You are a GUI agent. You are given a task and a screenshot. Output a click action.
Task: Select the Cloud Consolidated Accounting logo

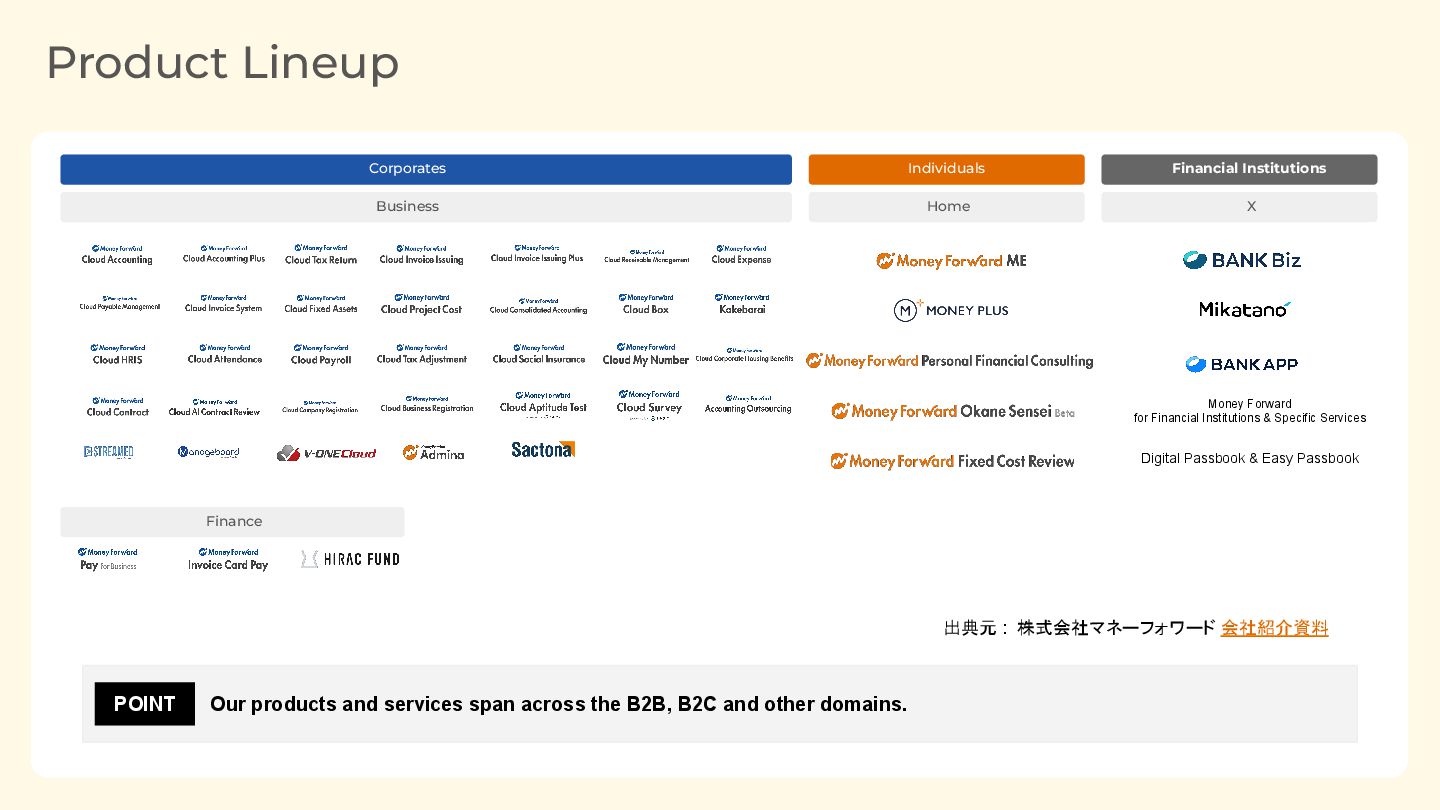point(538,306)
